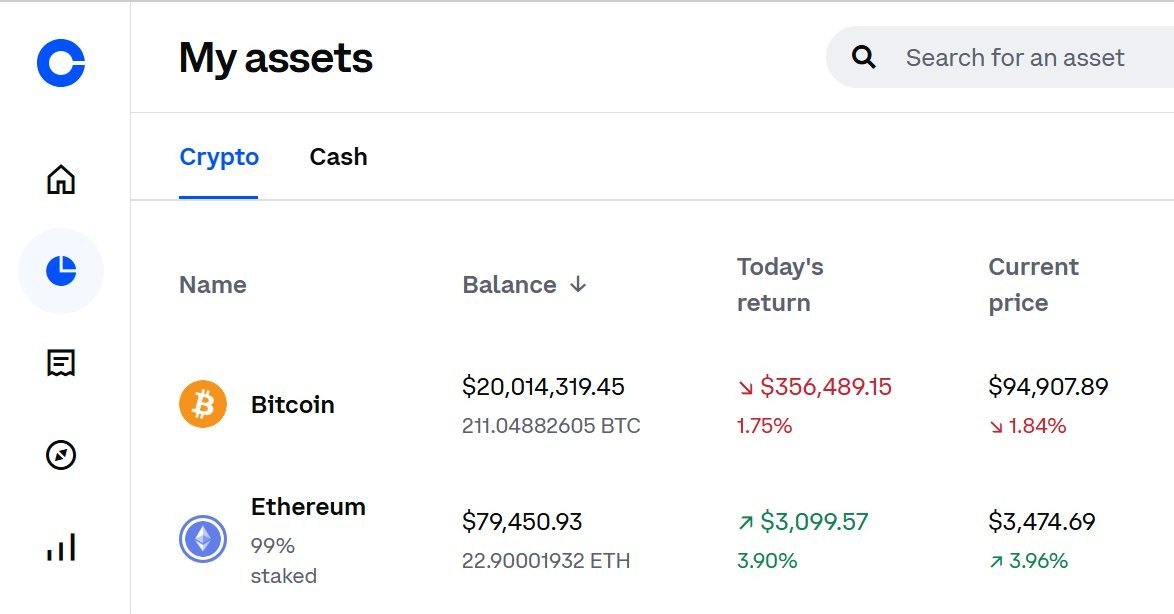Open the transactions receipt icon
Viewport: 1174px width, 614px height.
point(62,363)
